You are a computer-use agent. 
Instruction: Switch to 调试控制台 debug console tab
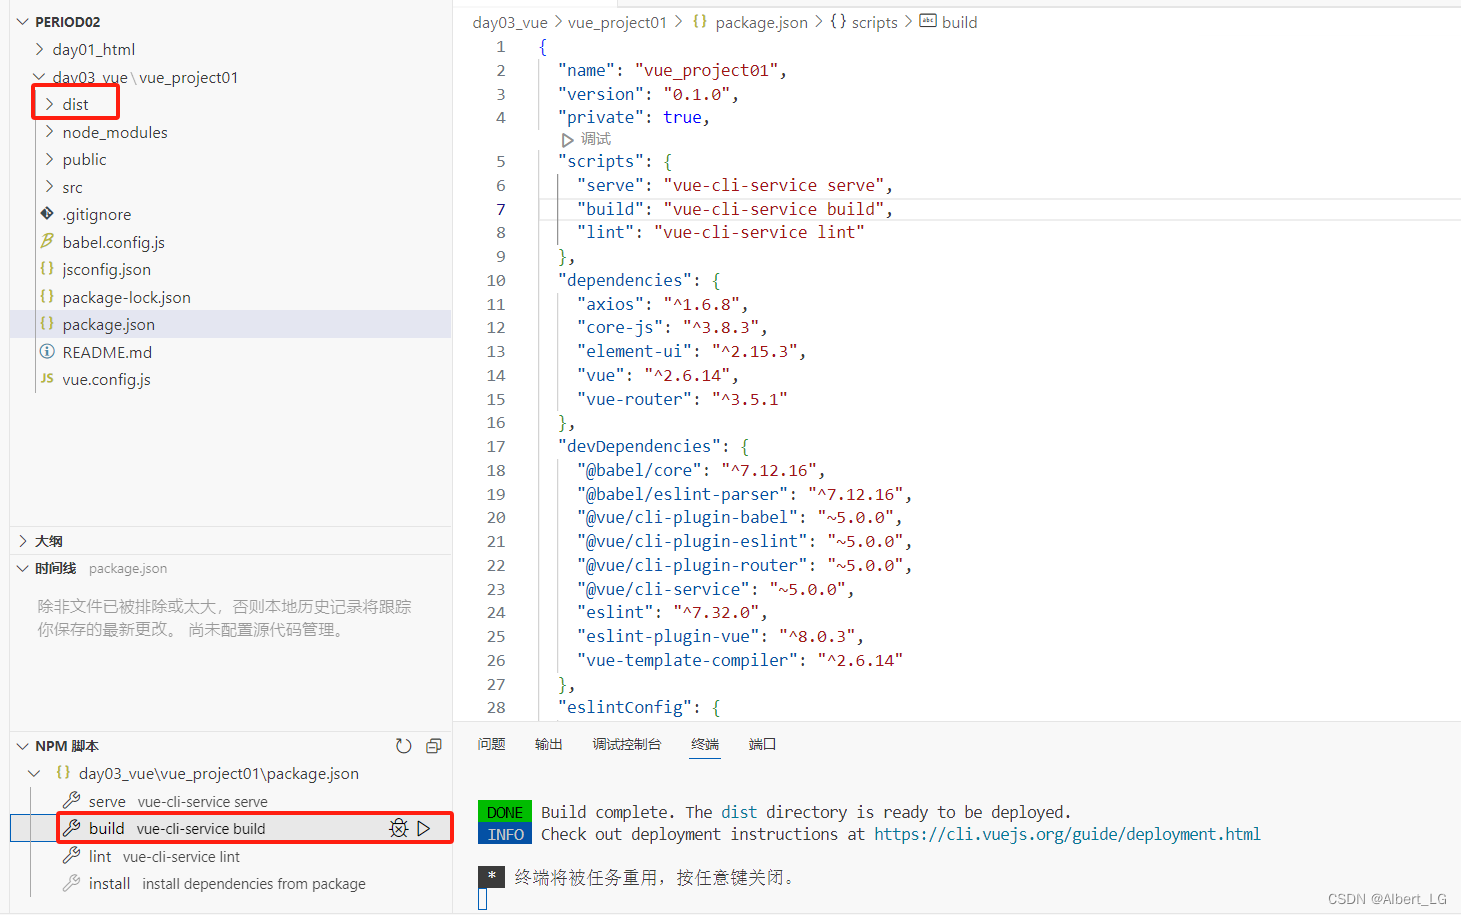(627, 744)
